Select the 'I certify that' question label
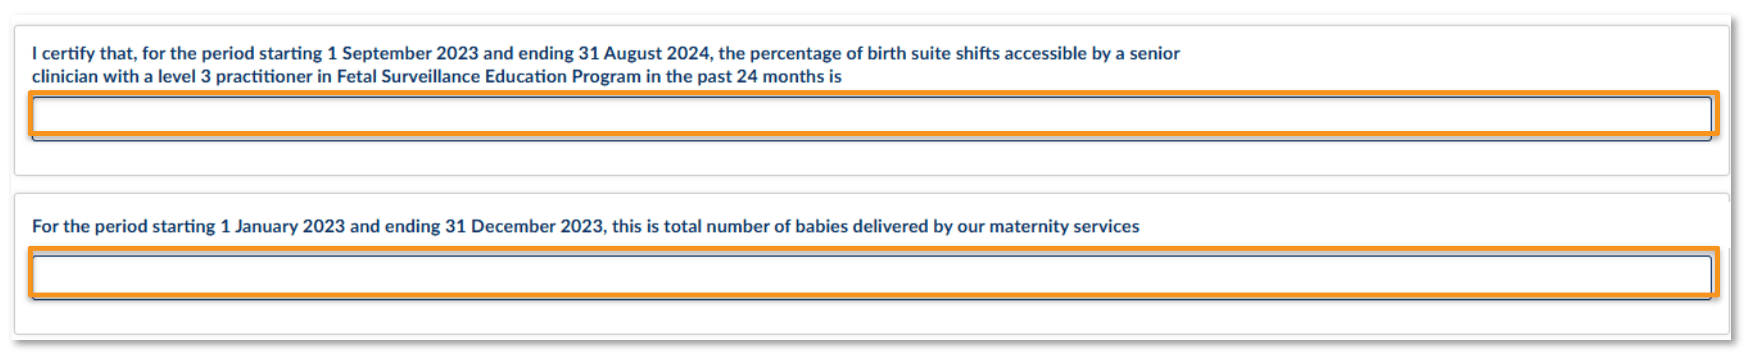 tap(606, 65)
